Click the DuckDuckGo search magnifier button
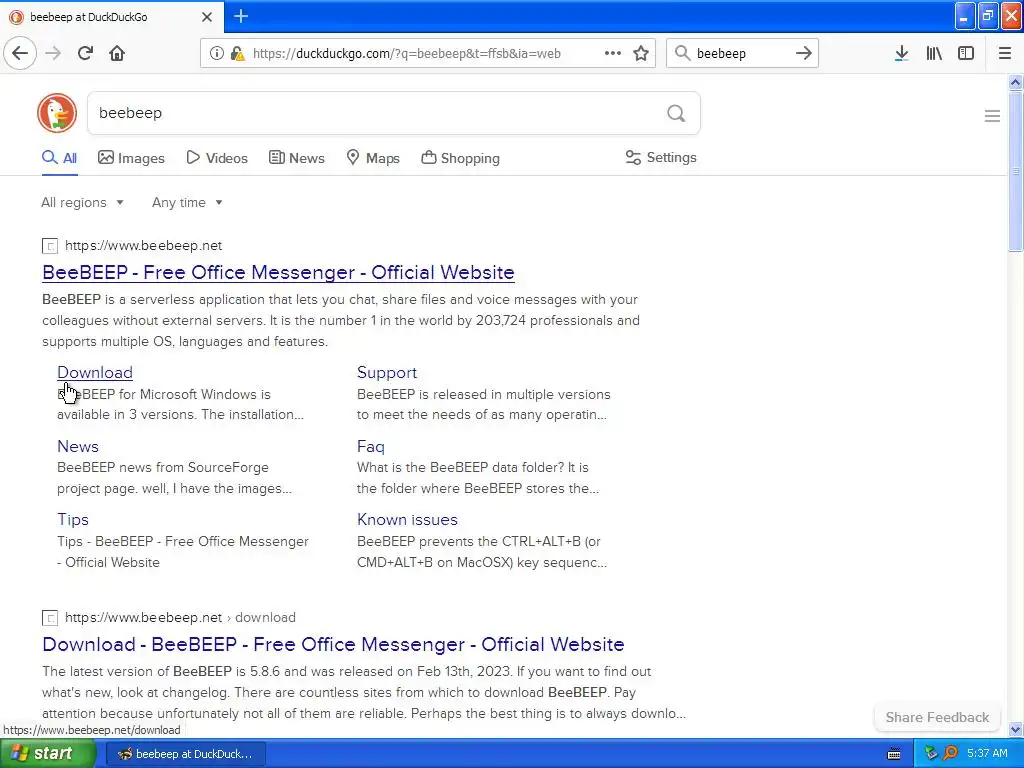The height and width of the screenshot is (768, 1024). tap(676, 113)
